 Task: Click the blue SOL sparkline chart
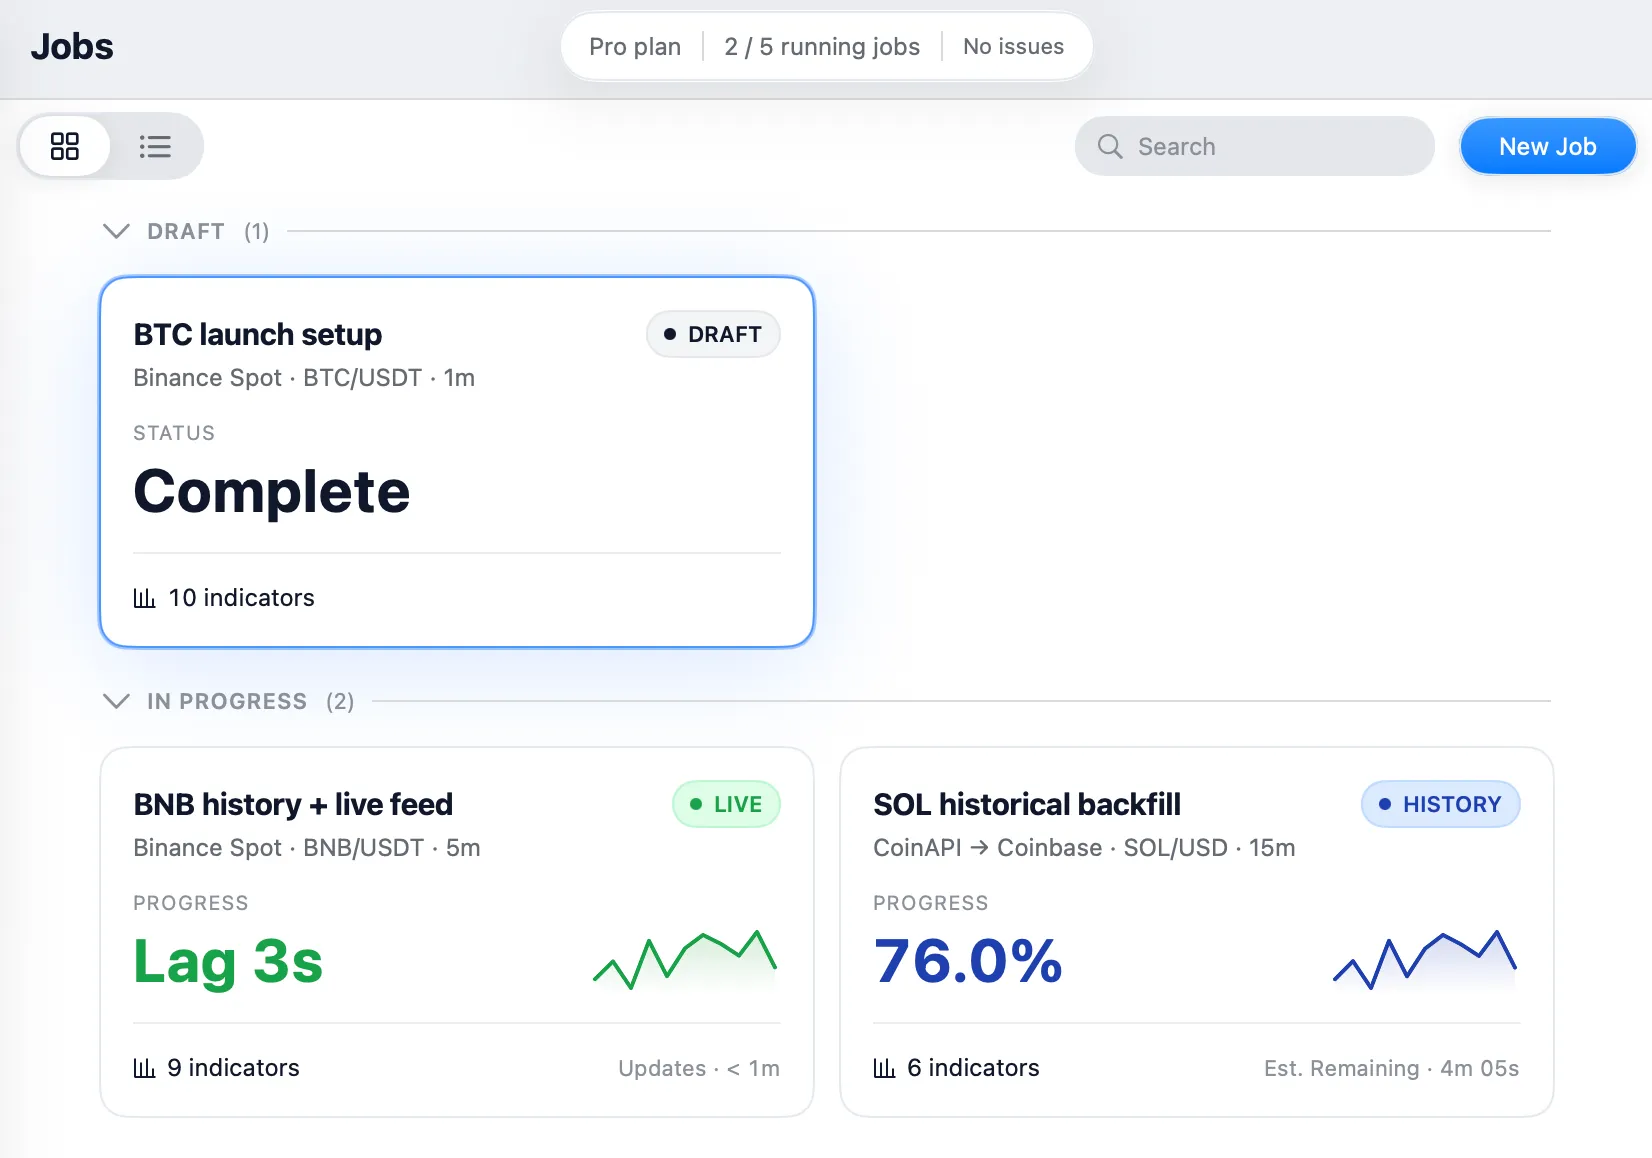click(1425, 960)
